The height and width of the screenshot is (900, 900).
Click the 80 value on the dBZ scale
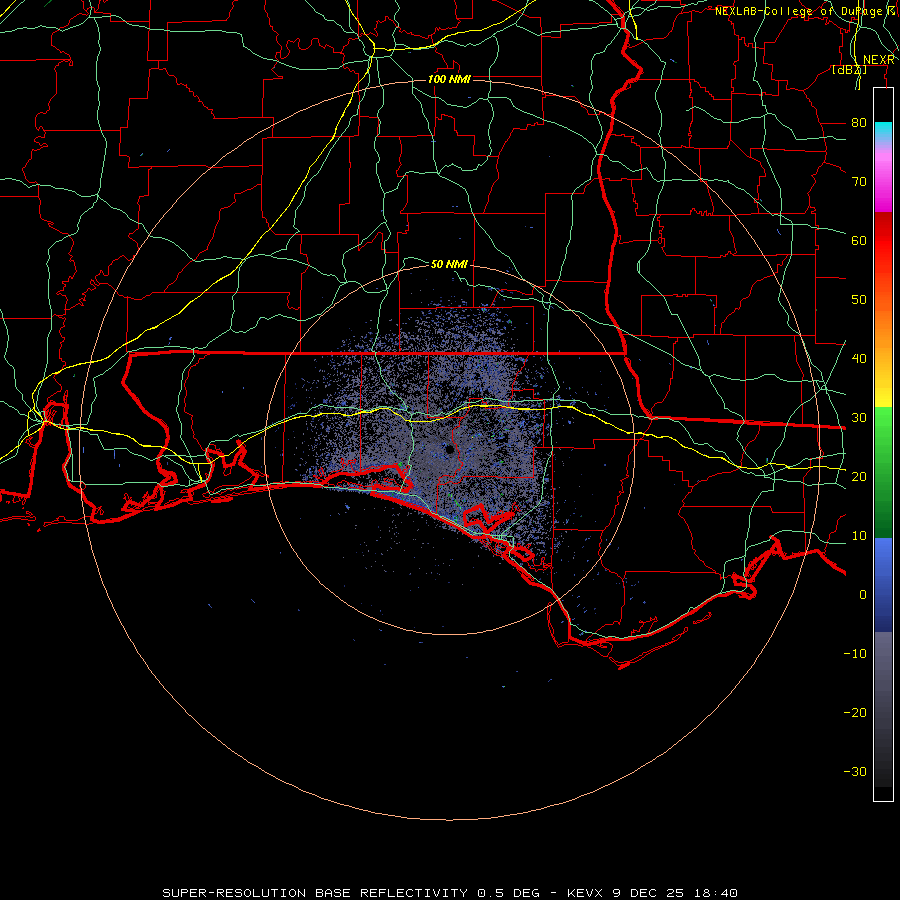[859, 123]
